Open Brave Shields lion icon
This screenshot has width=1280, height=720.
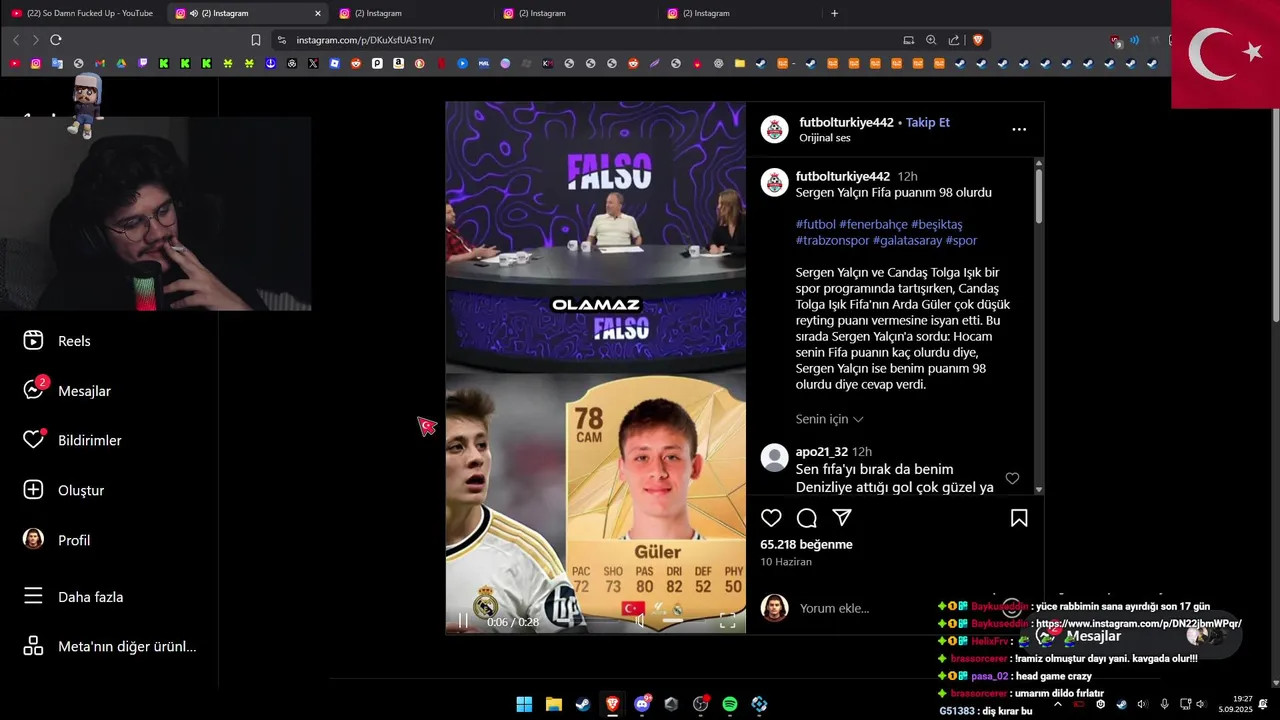click(977, 40)
